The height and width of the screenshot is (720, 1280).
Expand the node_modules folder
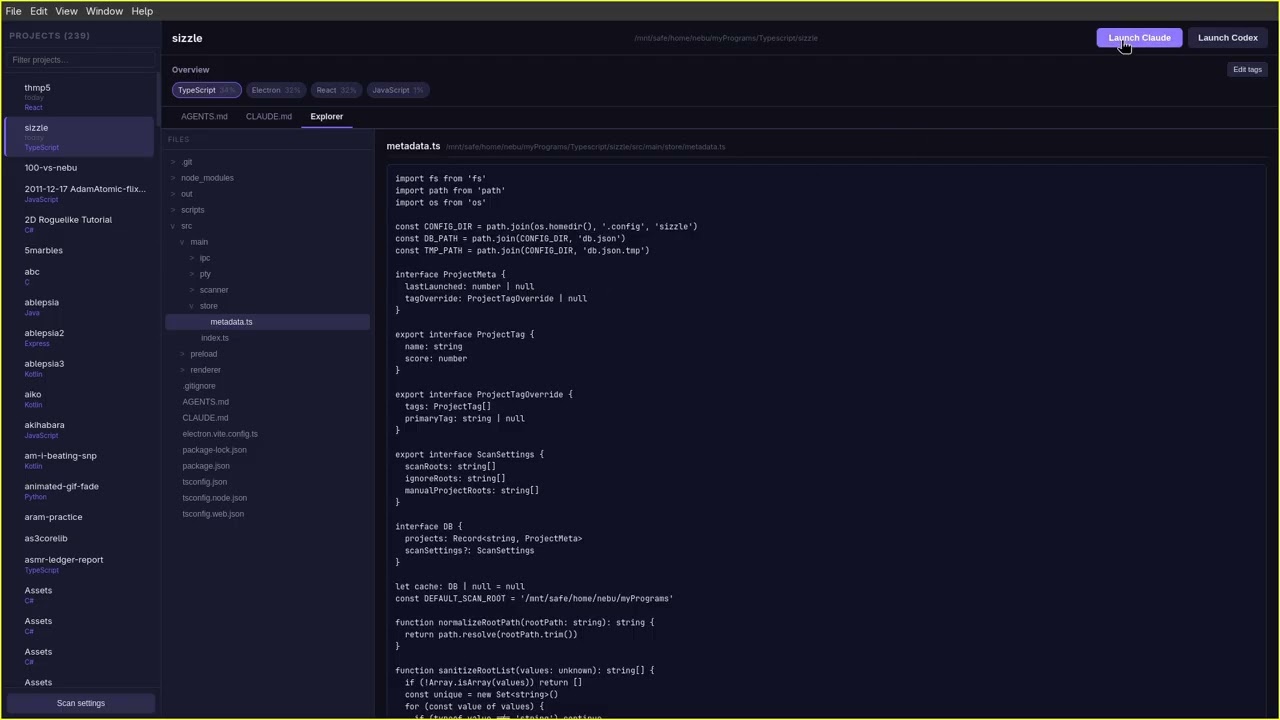click(267, 178)
